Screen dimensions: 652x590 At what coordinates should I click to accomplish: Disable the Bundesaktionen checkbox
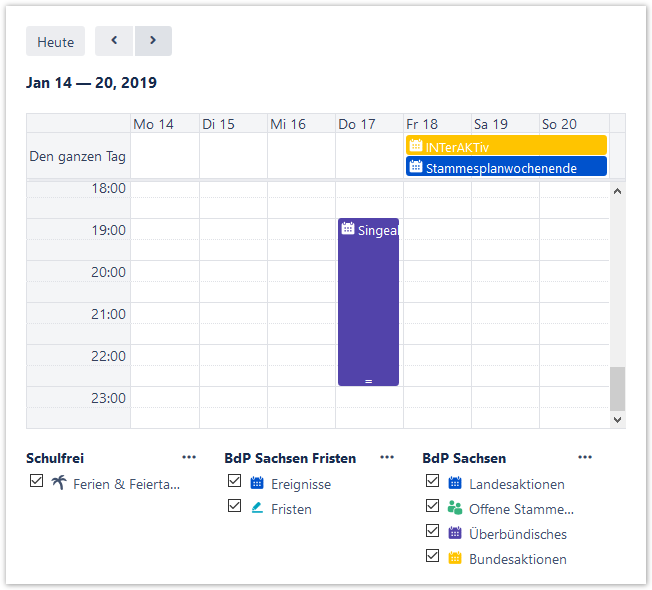tap(433, 557)
